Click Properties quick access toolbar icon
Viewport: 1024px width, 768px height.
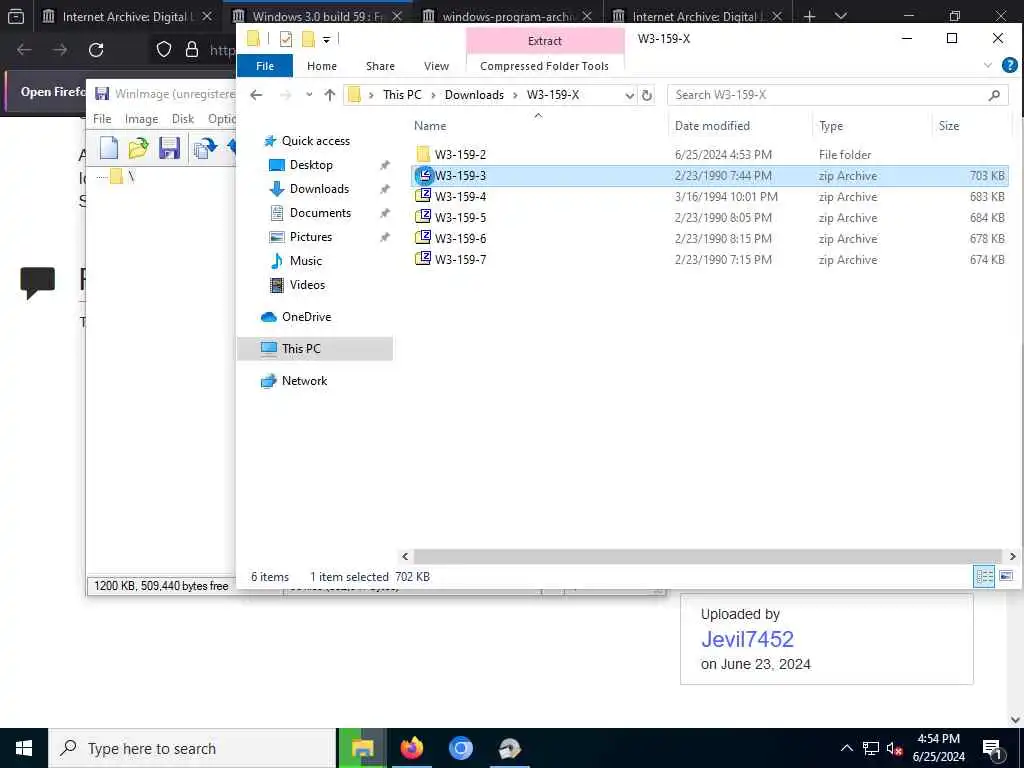point(286,39)
